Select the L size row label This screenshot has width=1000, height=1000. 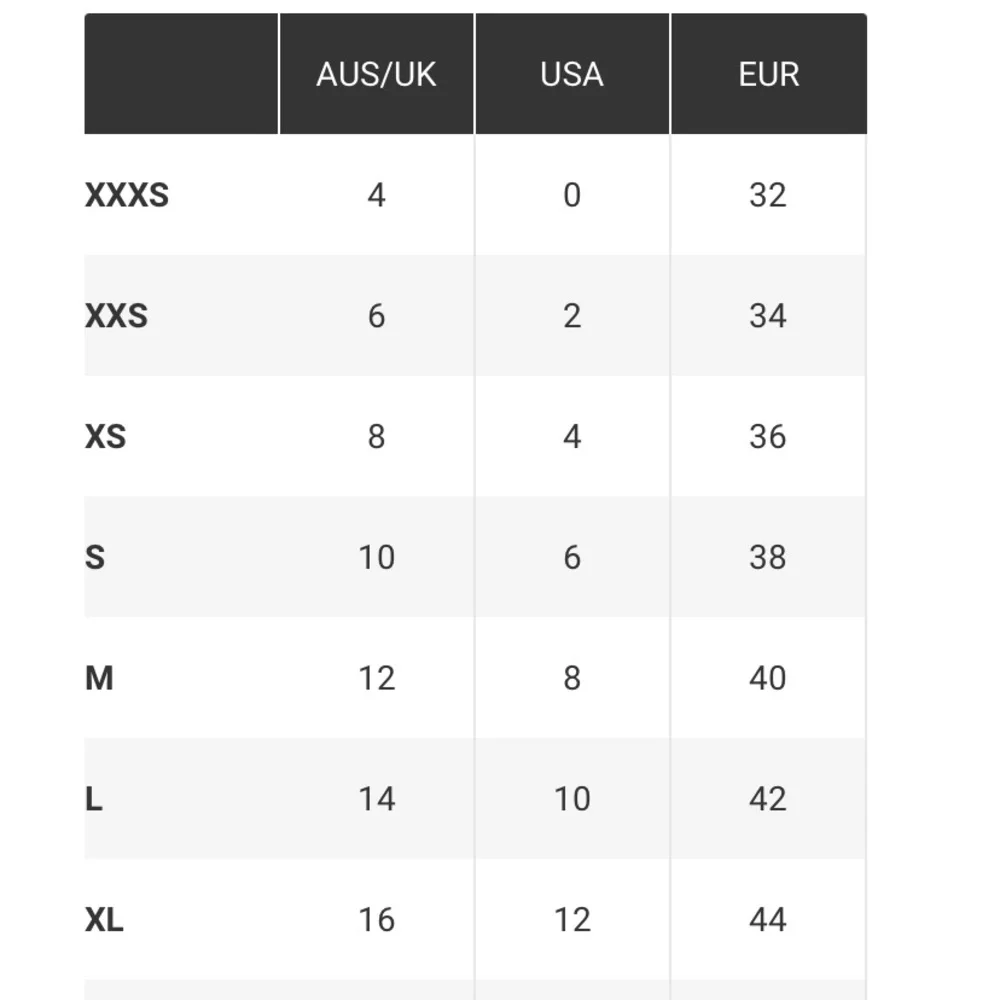[x=94, y=799]
